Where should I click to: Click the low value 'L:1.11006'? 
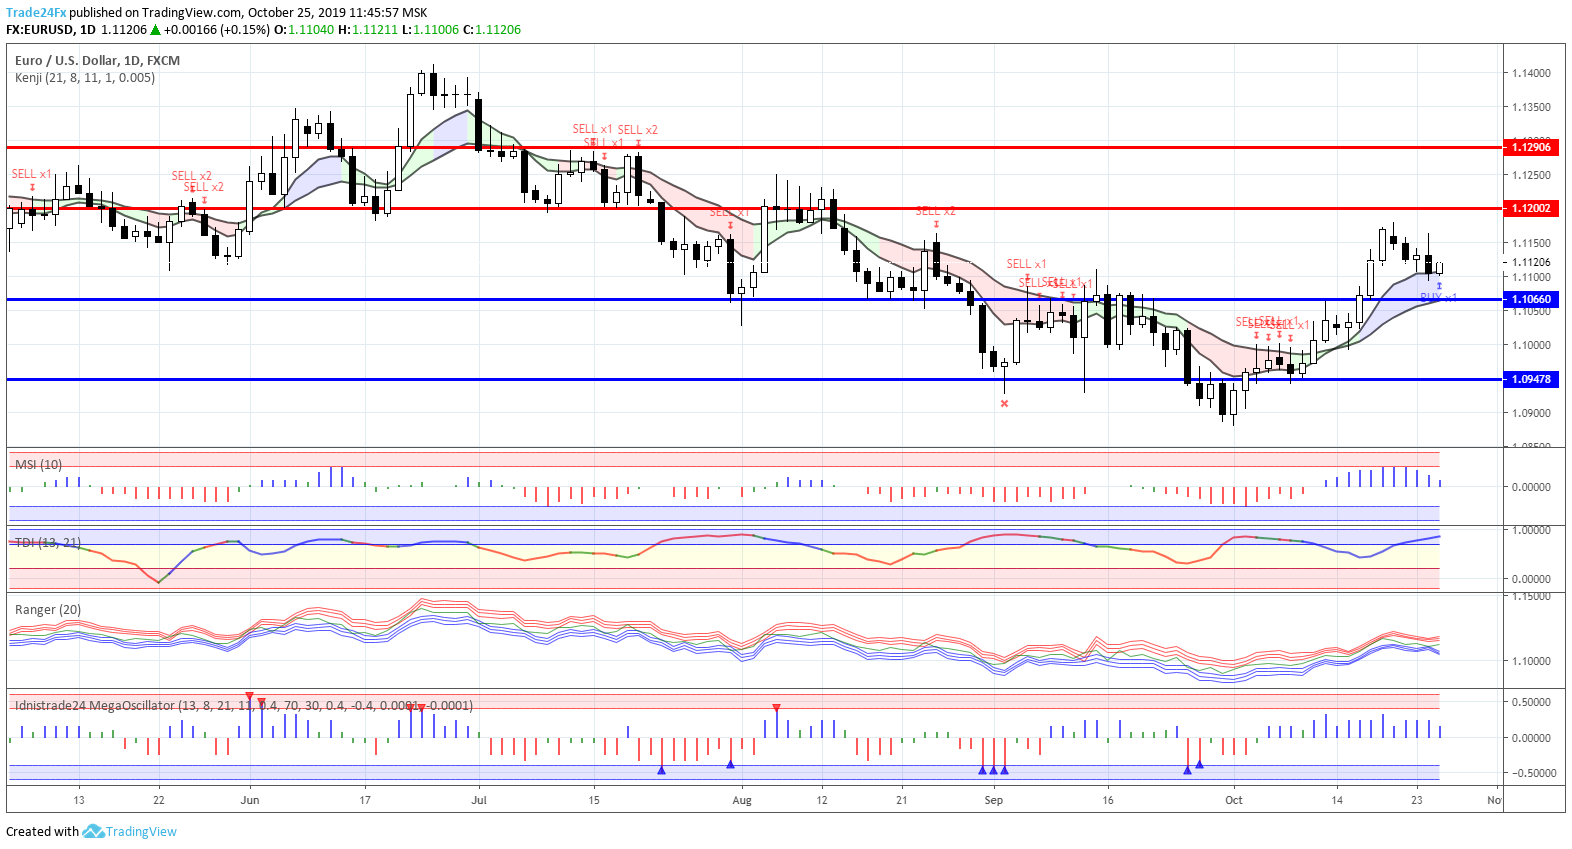click(x=430, y=30)
